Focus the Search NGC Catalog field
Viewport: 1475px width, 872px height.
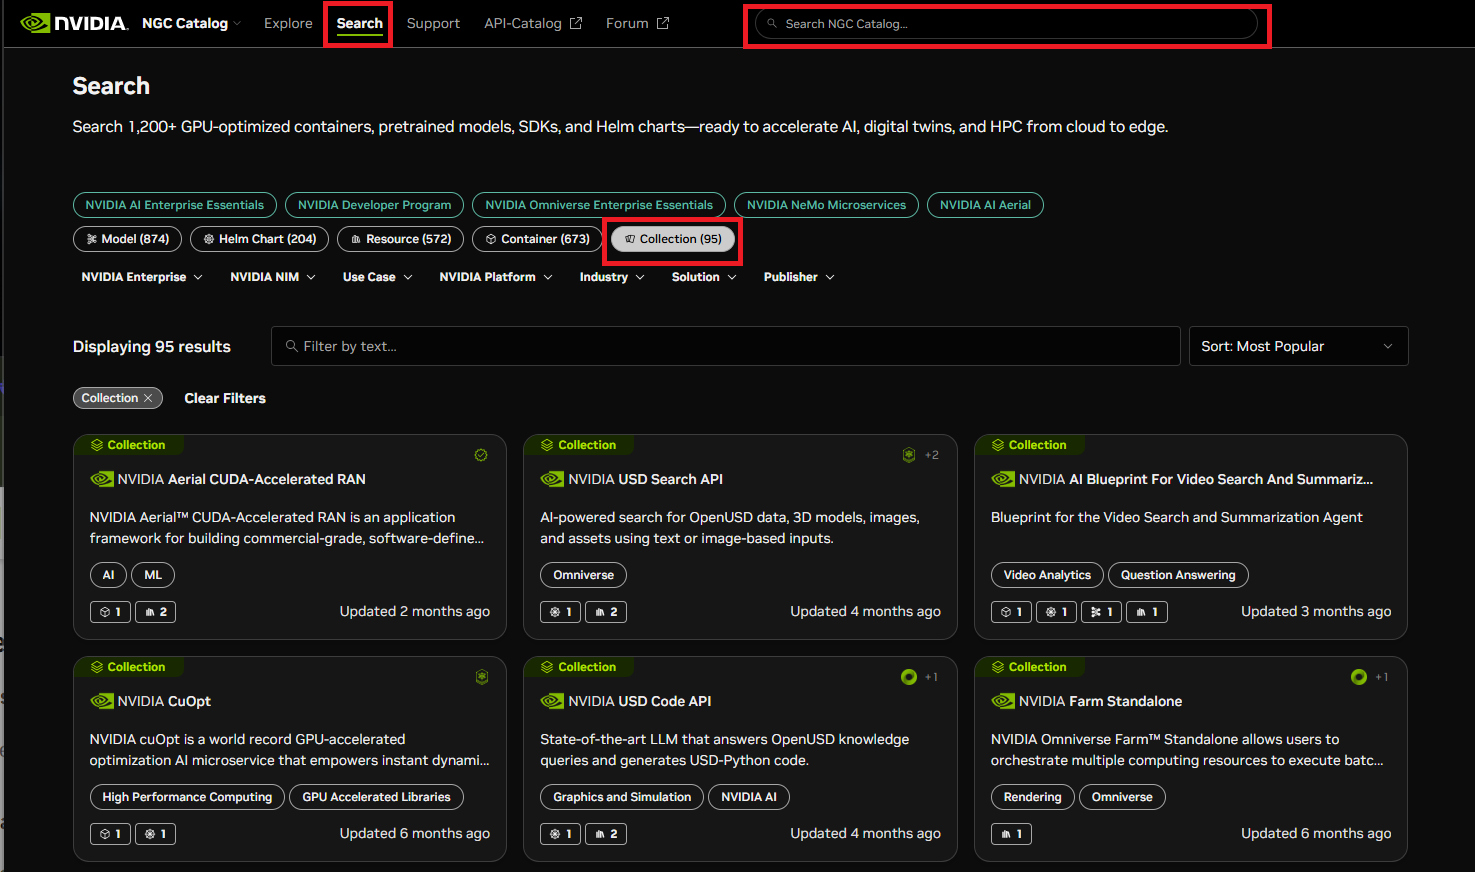tap(1007, 24)
